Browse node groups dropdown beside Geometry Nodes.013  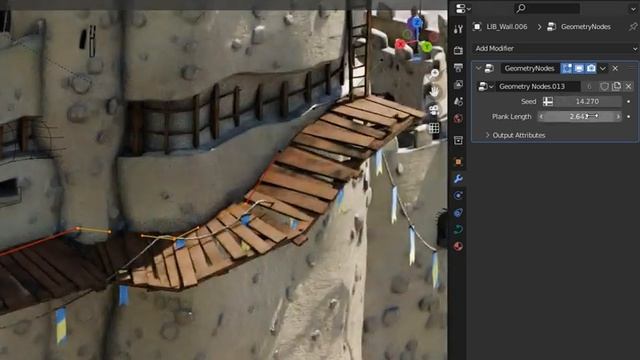(485, 86)
